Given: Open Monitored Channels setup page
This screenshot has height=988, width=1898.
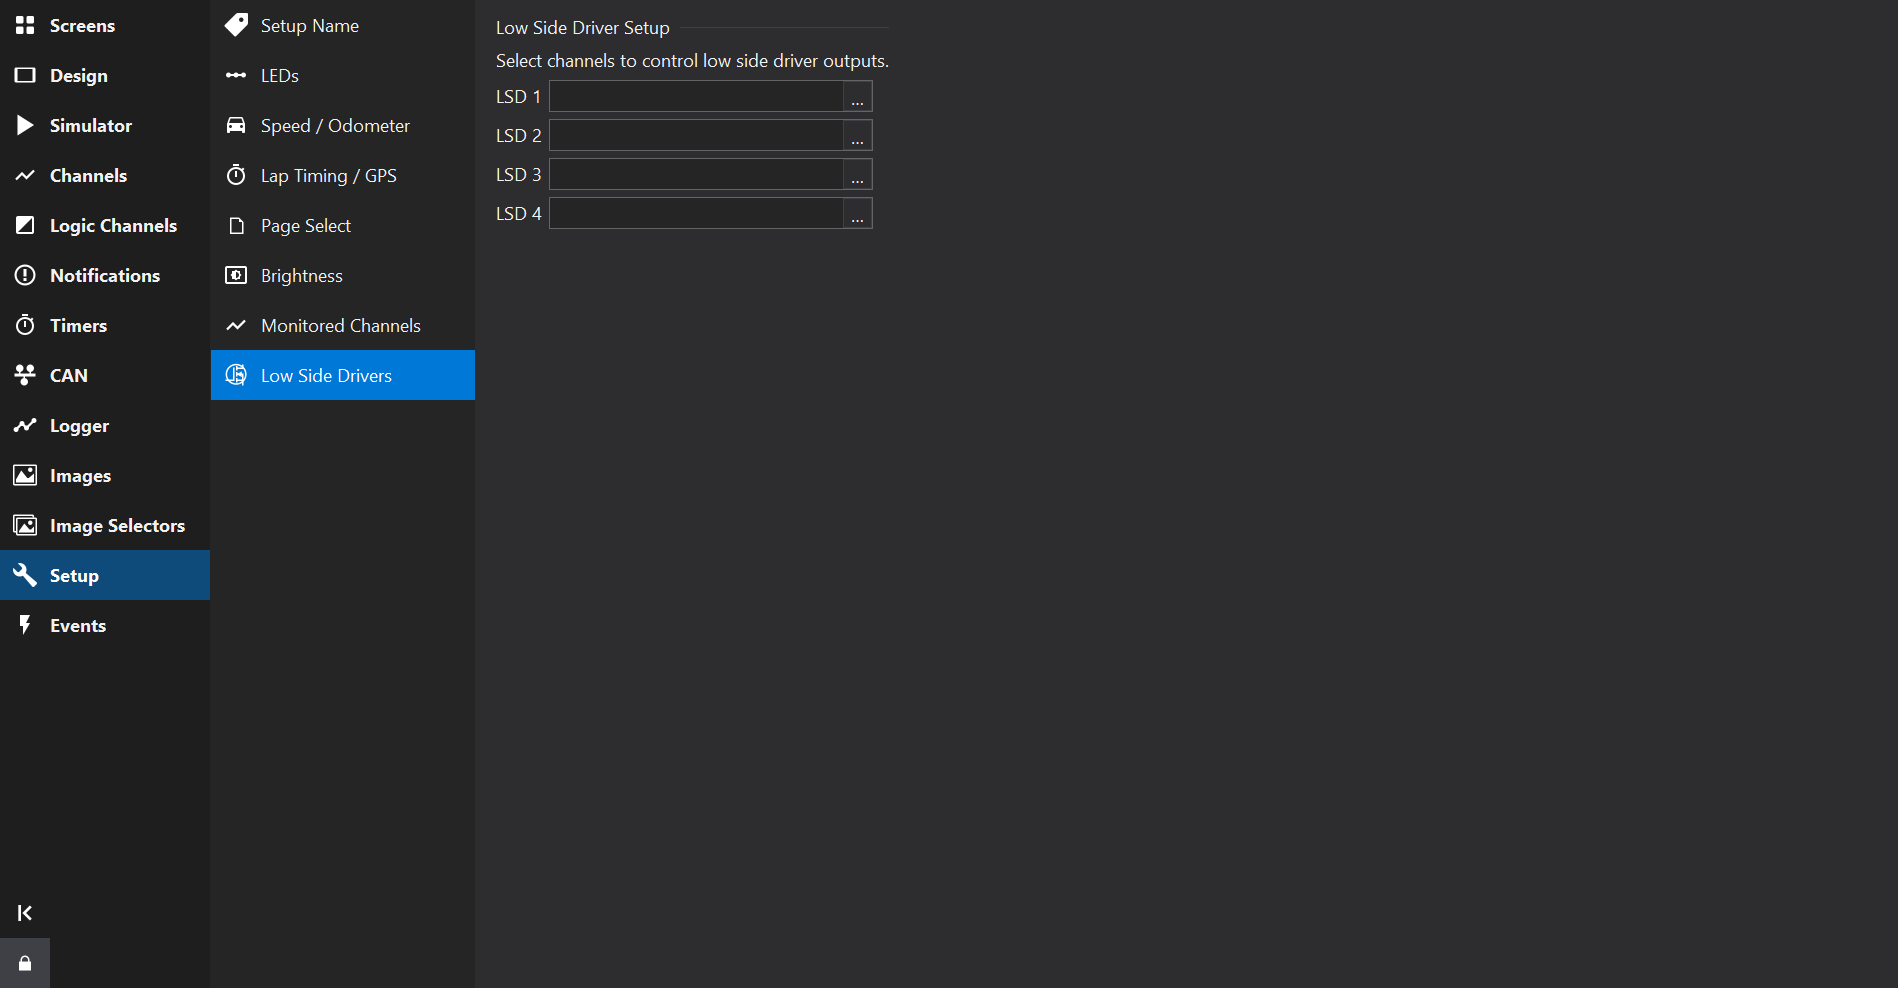Looking at the screenshot, I should (340, 326).
